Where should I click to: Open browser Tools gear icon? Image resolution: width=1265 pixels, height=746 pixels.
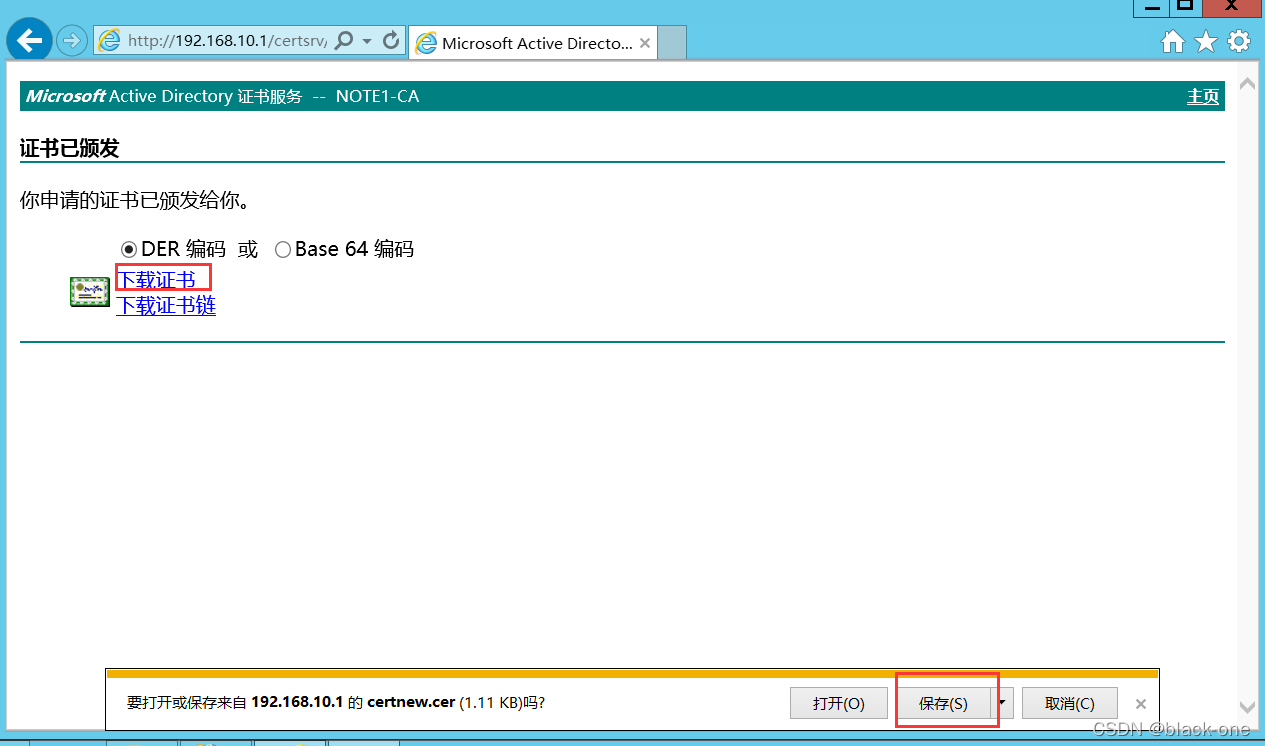point(1239,41)
